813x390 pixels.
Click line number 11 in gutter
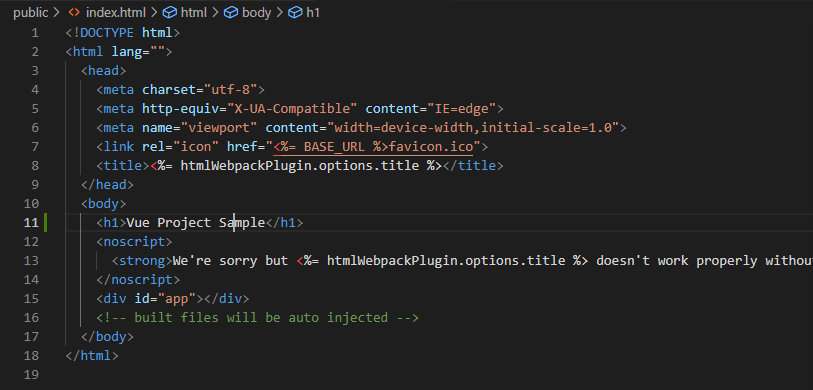pos(31,222)
